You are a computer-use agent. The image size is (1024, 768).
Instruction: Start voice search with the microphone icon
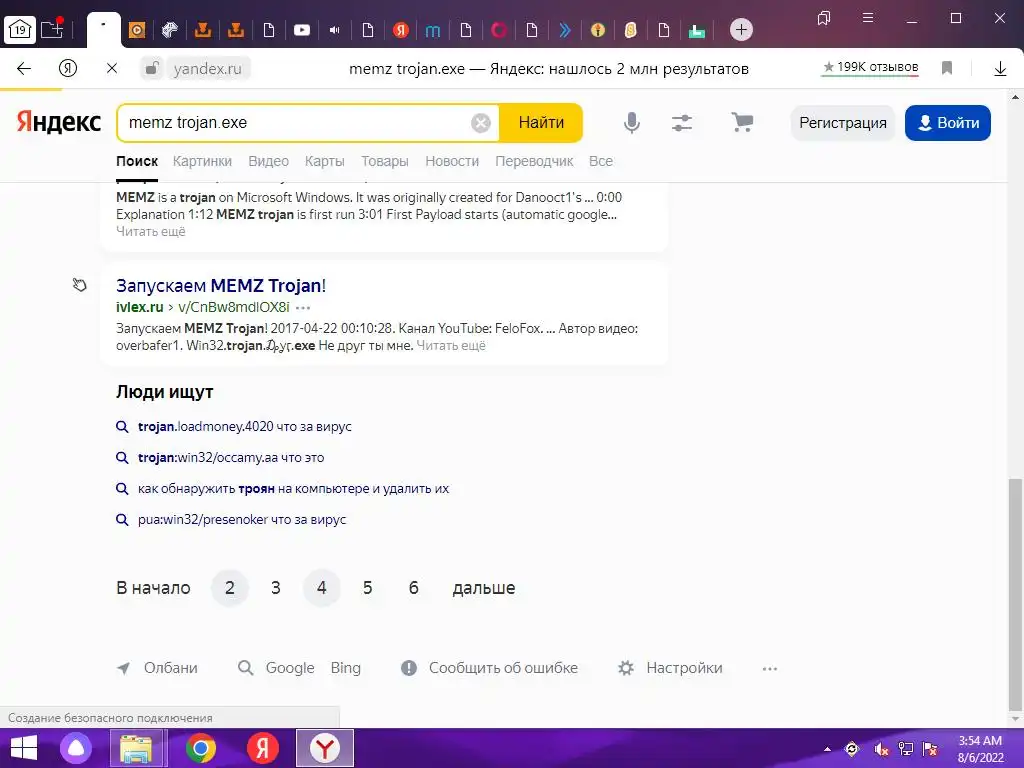click(x=632, y=123)
